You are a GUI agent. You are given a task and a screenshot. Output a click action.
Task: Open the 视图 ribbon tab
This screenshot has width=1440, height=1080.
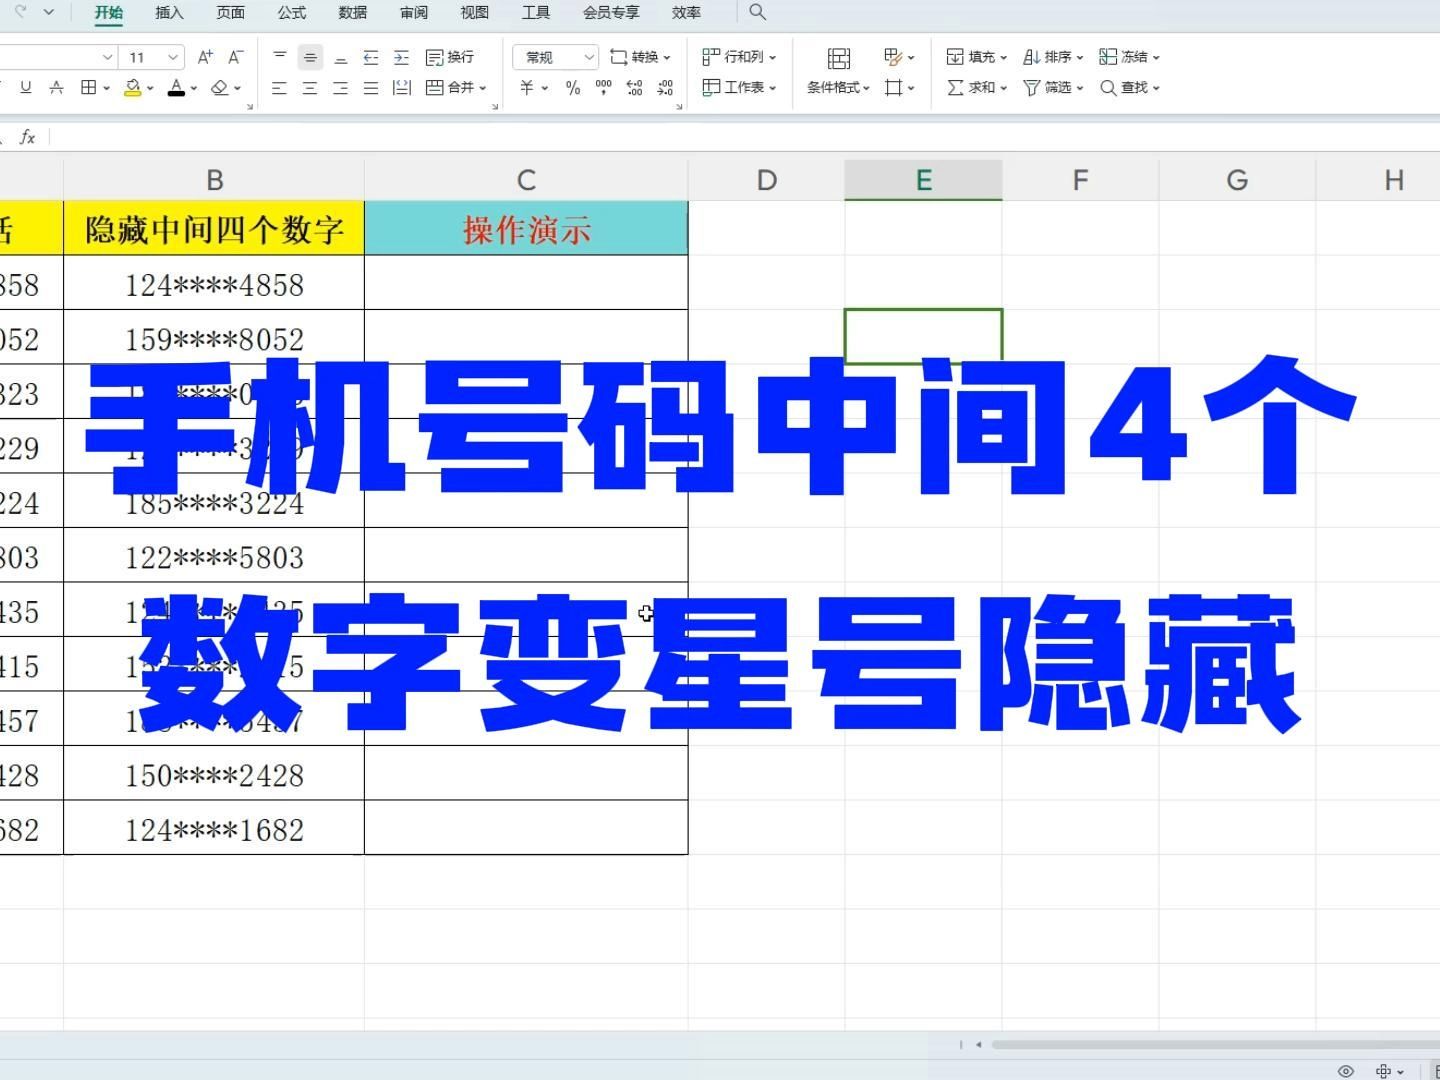point(474,12)
